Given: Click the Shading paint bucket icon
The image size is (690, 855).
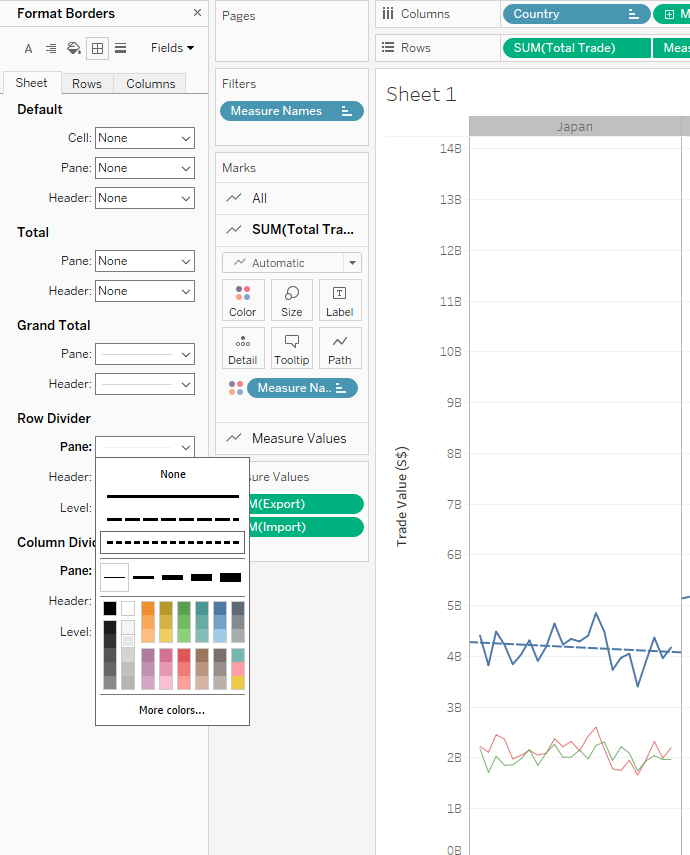Looking at the screenshot, I should tap(74, 48).
